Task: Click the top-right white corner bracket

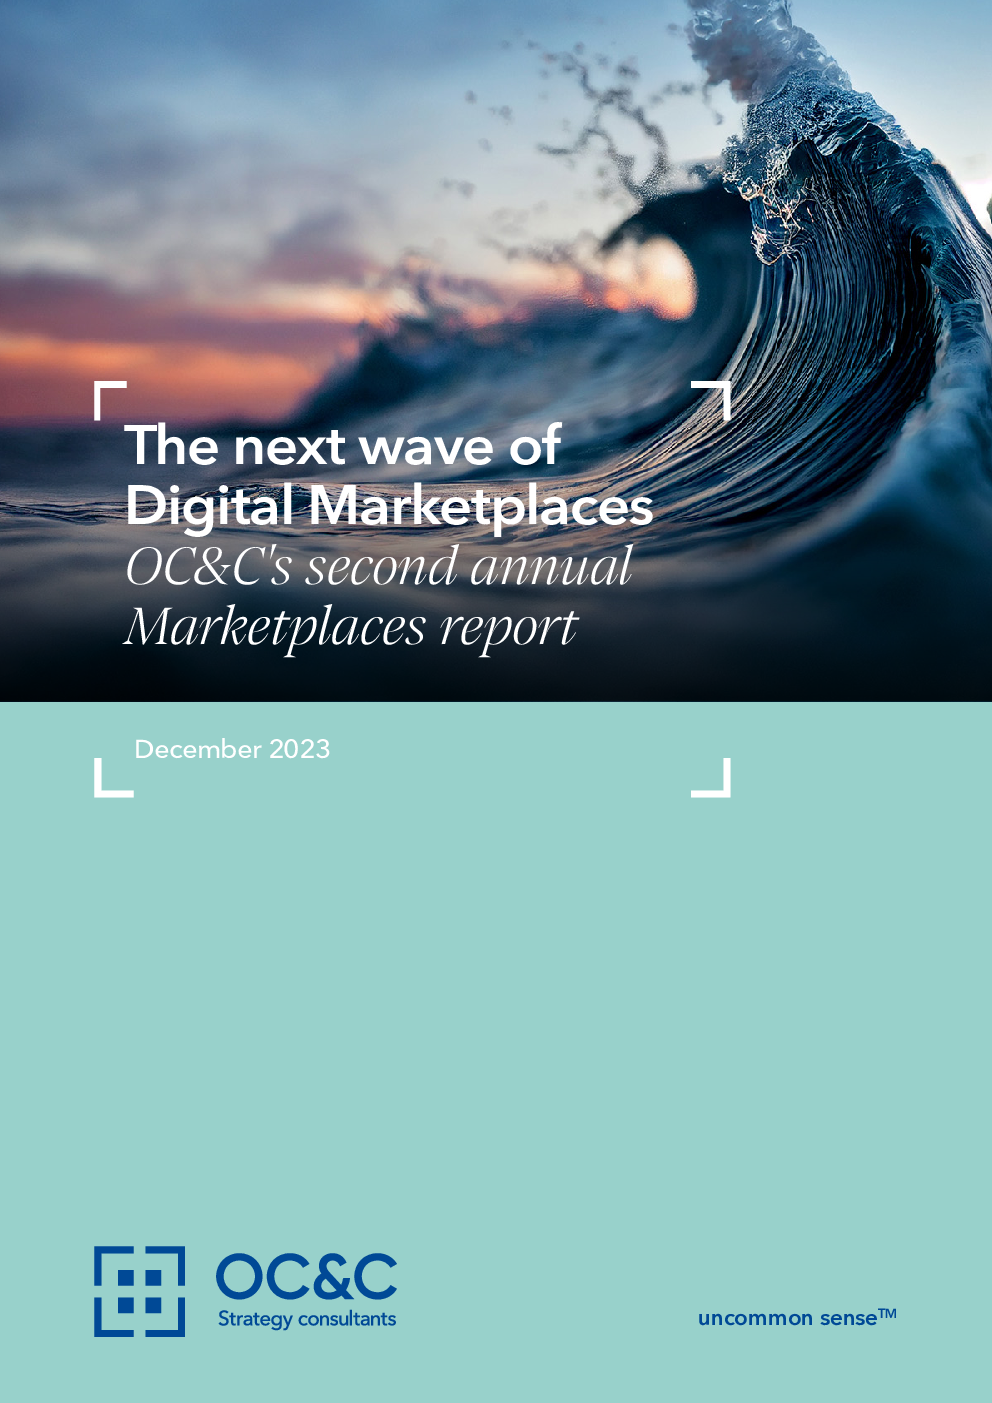Action: [711, 400]
